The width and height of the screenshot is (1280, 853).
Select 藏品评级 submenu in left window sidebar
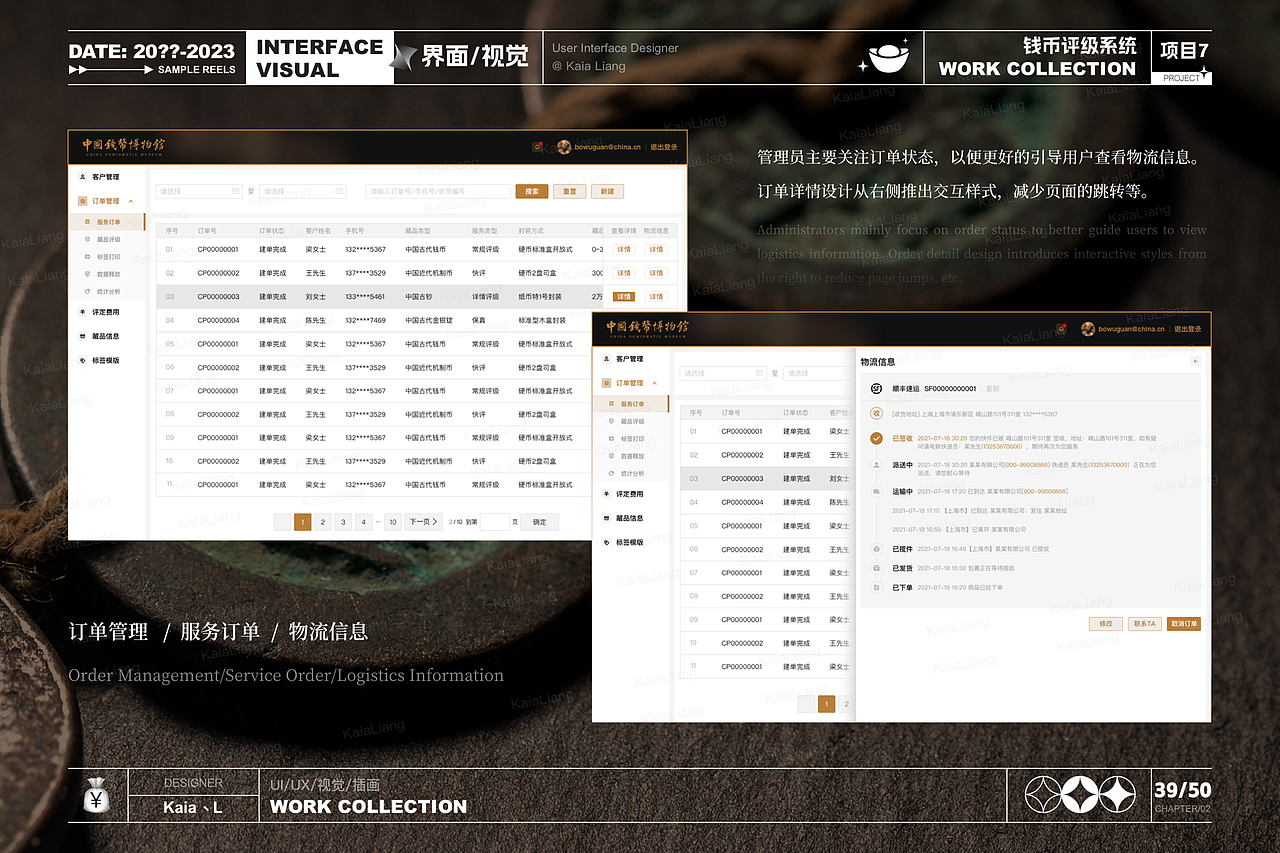pos(108,239)
